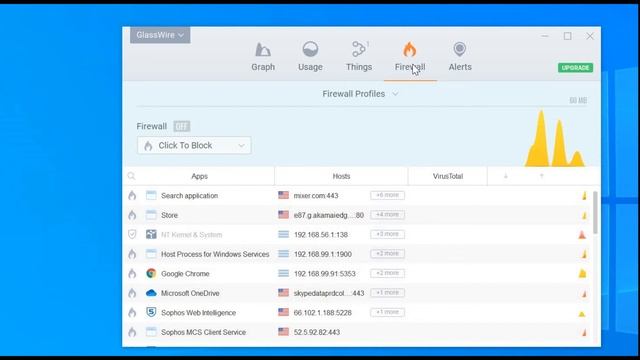Select host mixer.com:443
The image size is (640, 360).
pos(316,196)
